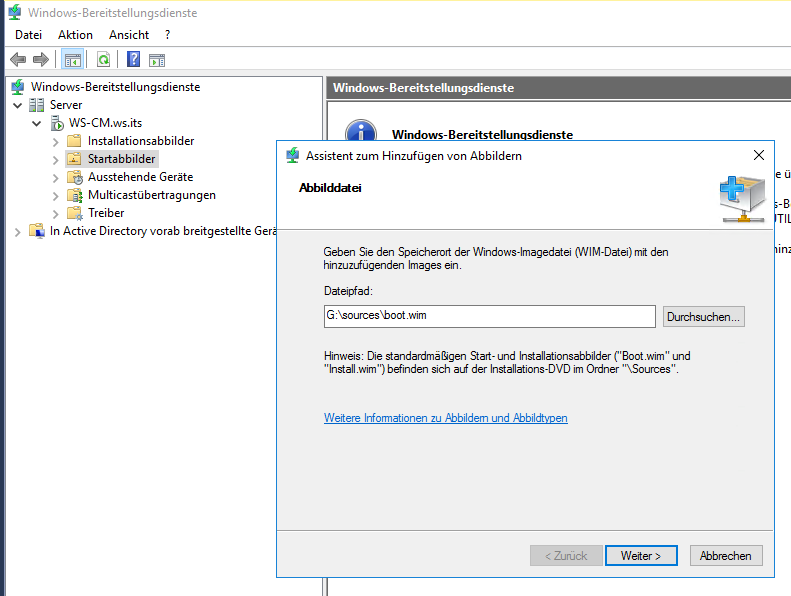This screenshot has height=596, width=791.
Task: Click the blue info icon in the main pane
Action: coord(361,131)
